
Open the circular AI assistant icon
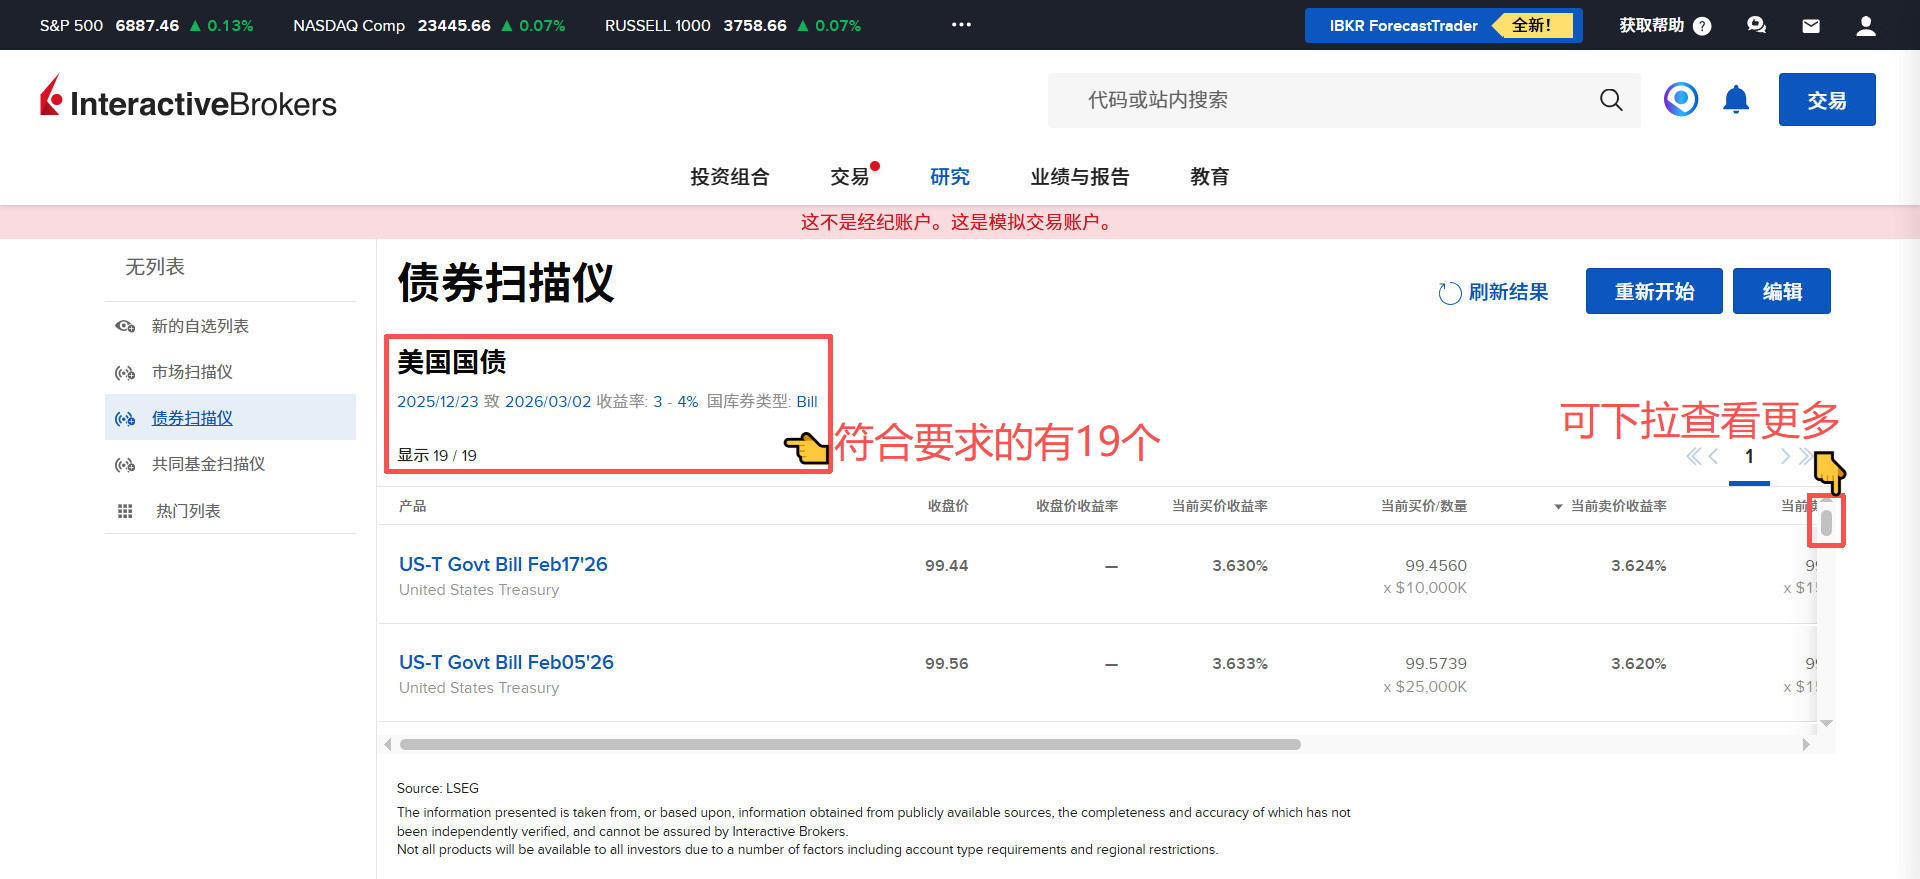1681,99
